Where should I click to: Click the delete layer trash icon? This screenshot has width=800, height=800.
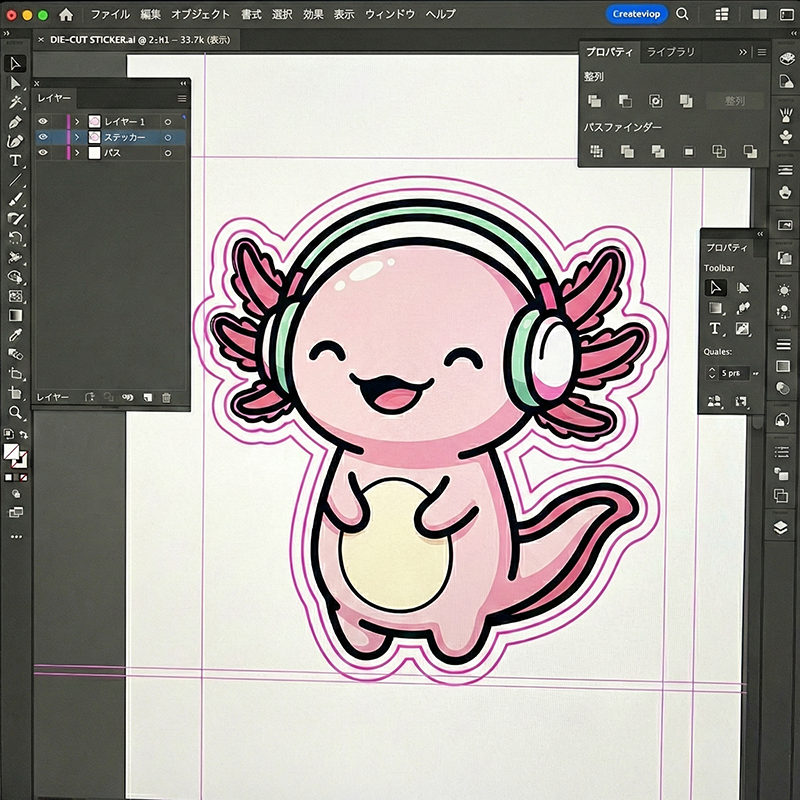click(166, 397)
